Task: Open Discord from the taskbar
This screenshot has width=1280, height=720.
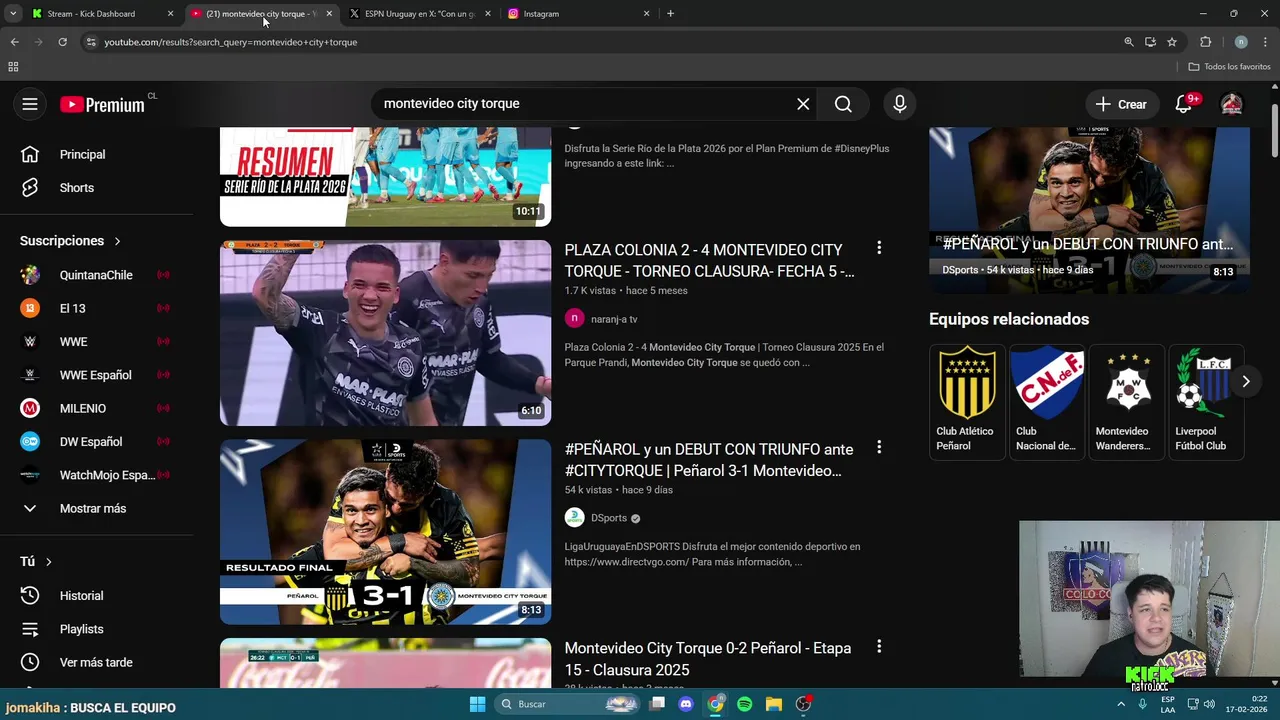Action: 686,704
